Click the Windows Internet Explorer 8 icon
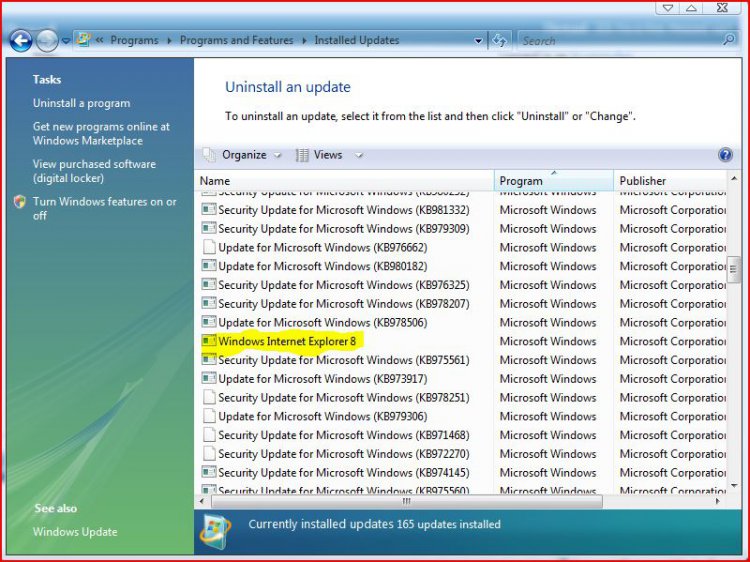Screen dimensions: 750x562 tap(209, 341)
